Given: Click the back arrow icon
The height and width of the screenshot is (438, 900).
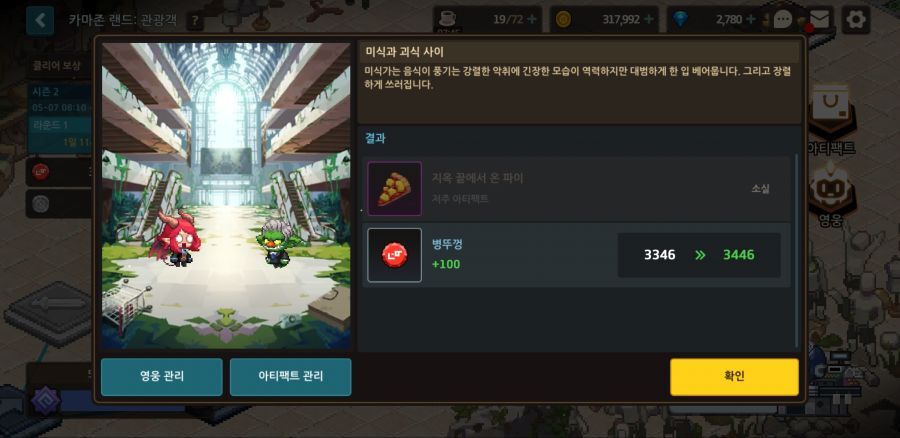Looking at the screenshot, I should click(40, 21).
